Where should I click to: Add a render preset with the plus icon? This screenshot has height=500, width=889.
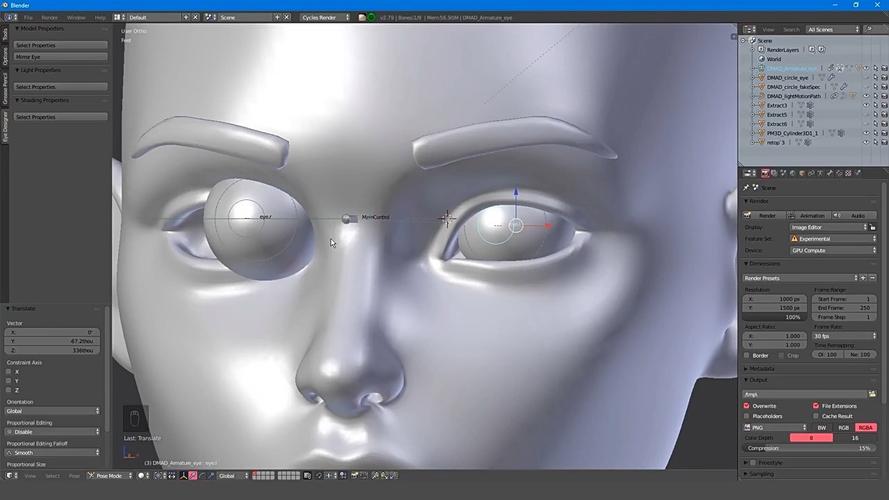(863, 278)
